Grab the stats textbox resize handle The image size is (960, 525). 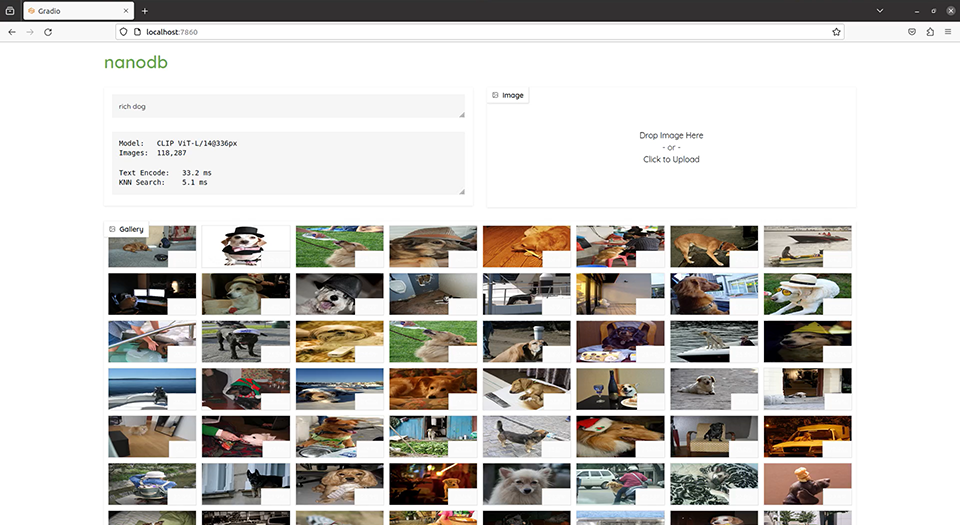click(x=461, y=190)
